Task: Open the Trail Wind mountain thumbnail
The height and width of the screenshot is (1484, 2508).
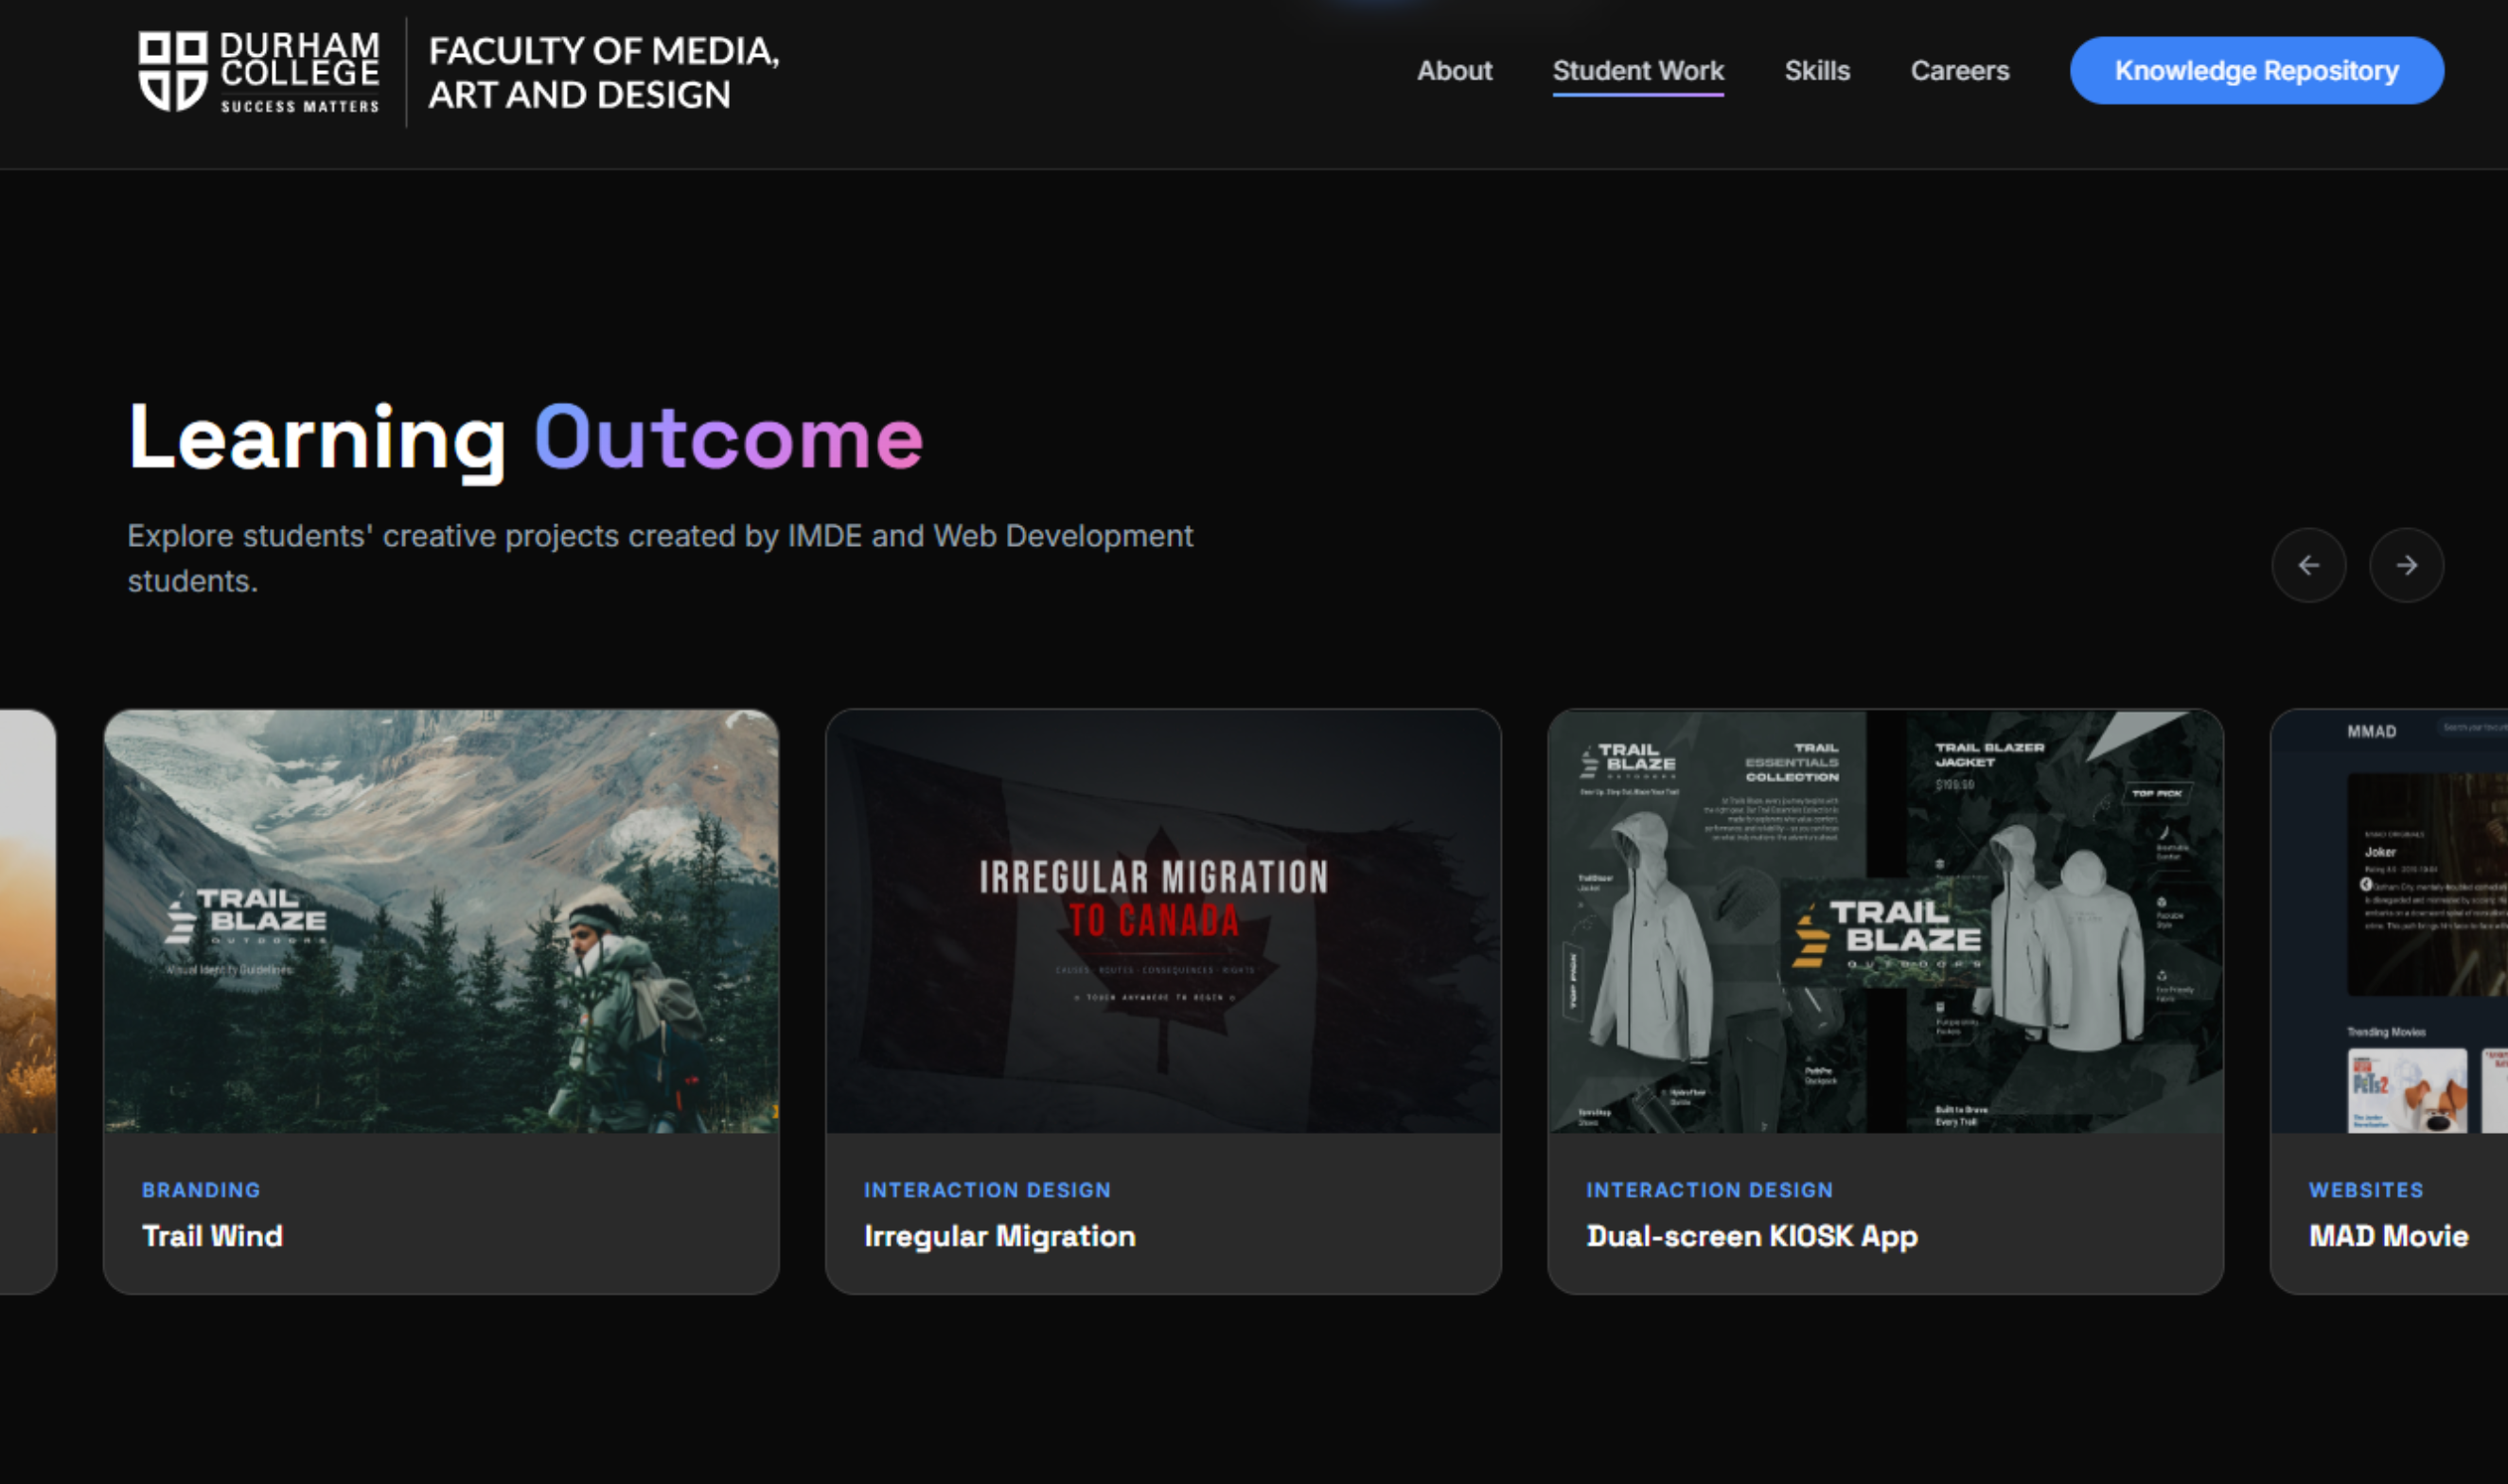Action: pos(441,921)
